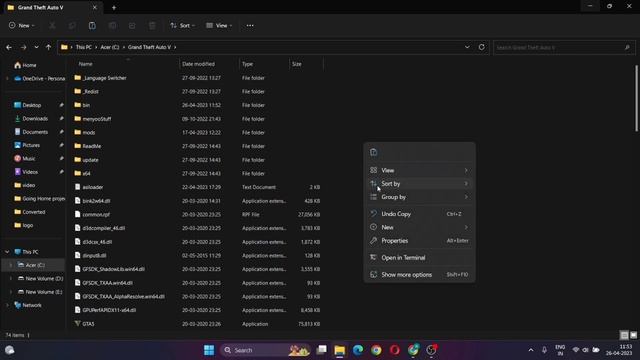Expand New Volume (D:) tree node
The height and width of the screenshot is (360, 640).
11,278
